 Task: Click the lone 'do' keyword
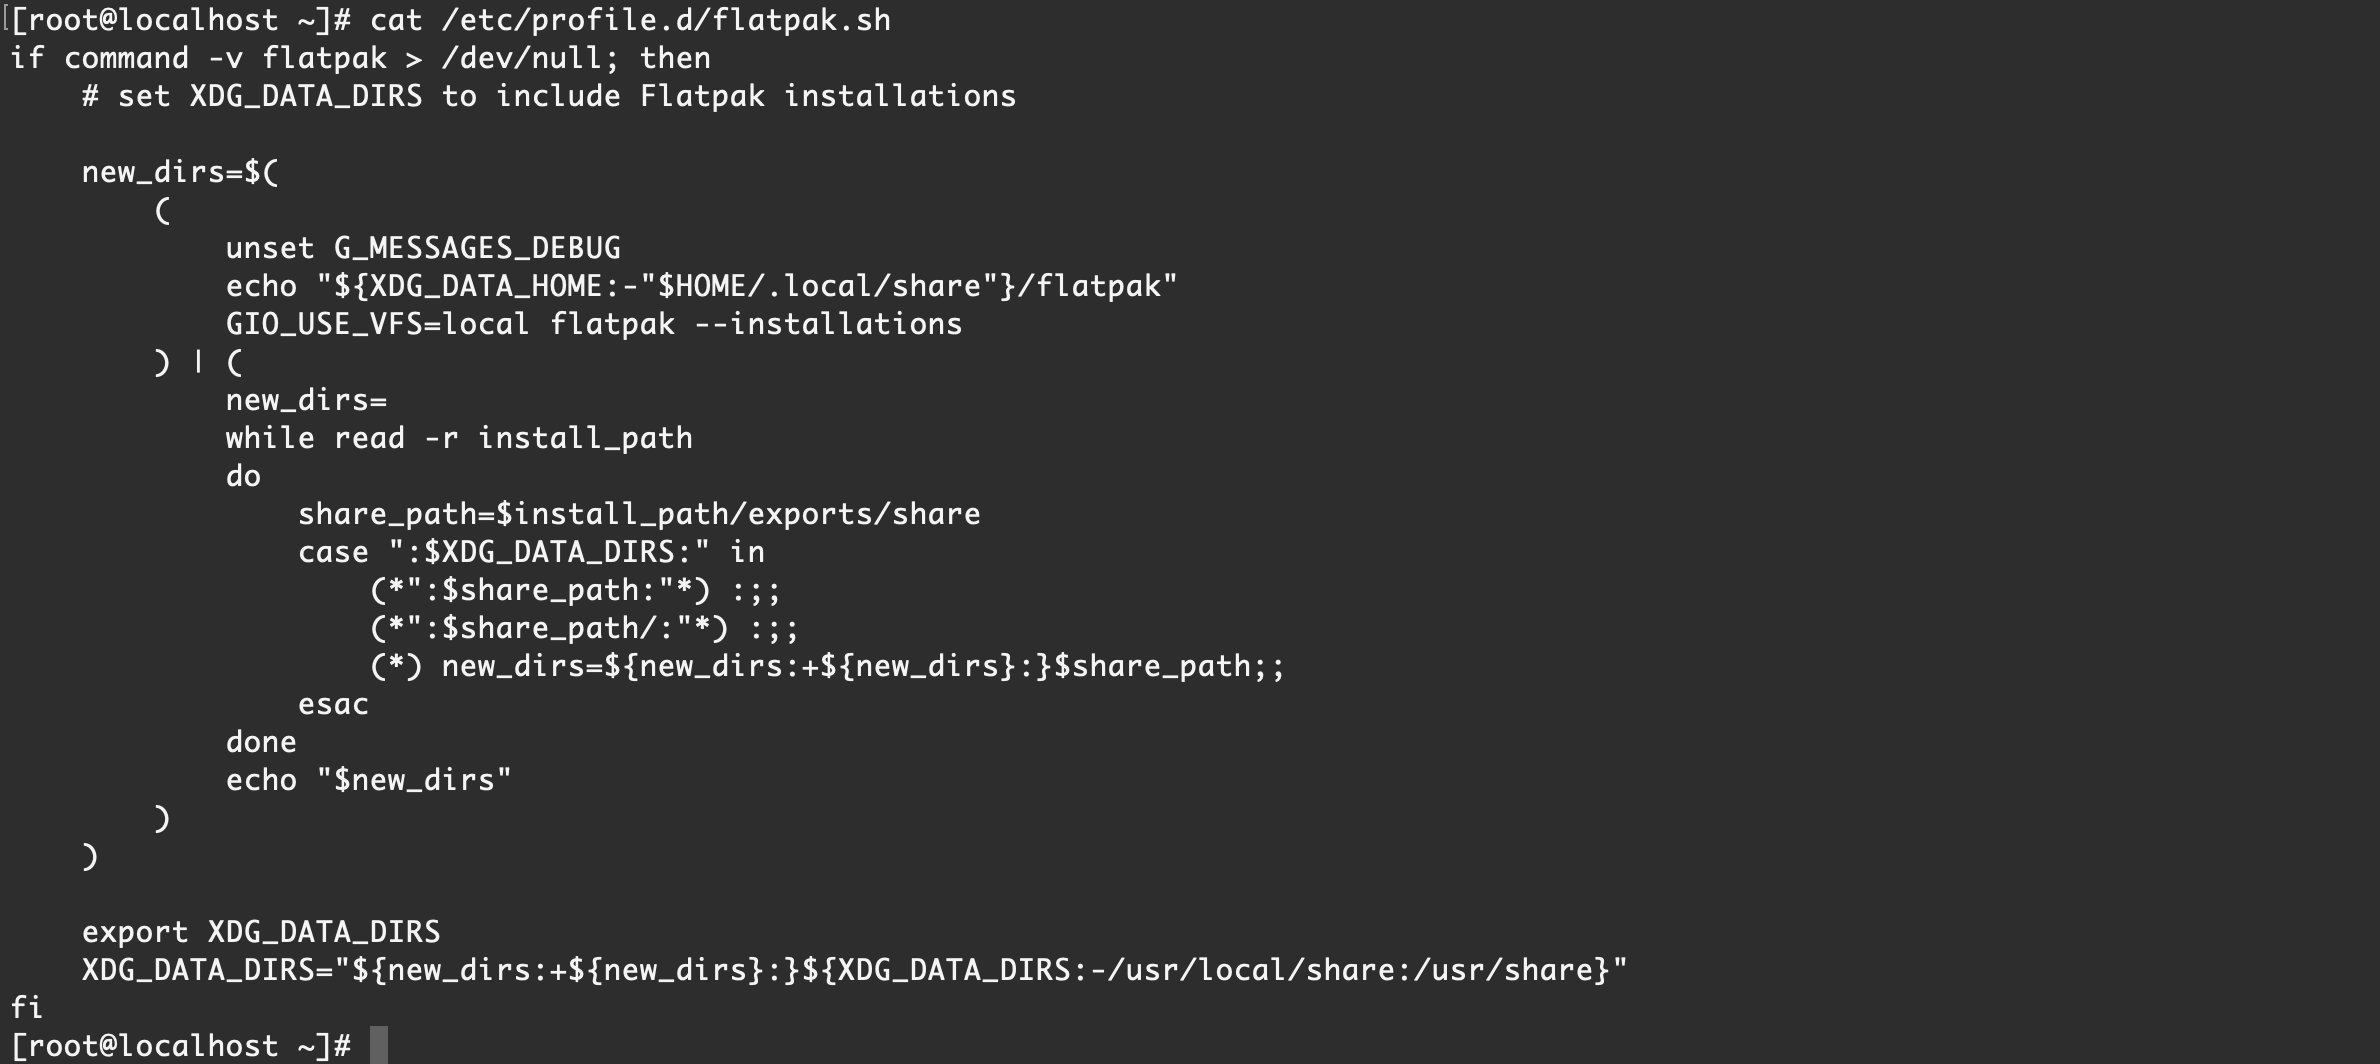pos(243,476)
